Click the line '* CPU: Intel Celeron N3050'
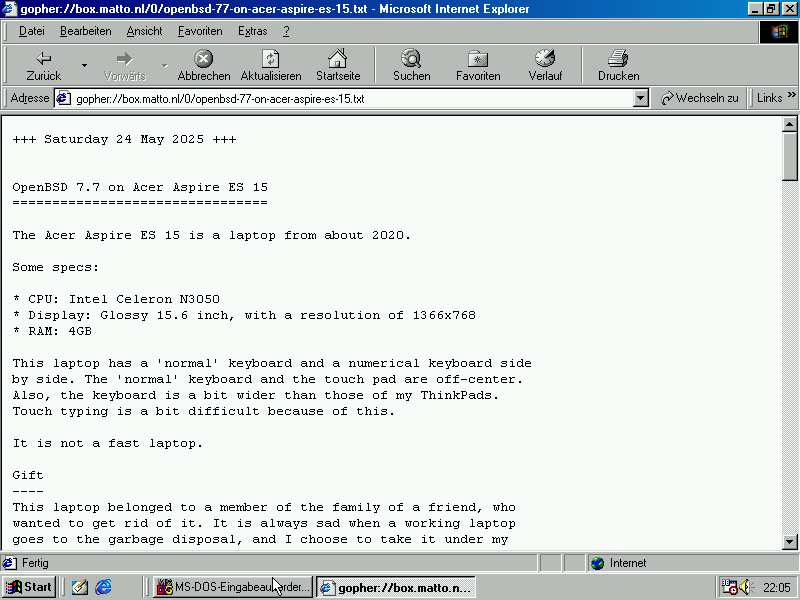The image size is (800, 600). click(116, 299)
